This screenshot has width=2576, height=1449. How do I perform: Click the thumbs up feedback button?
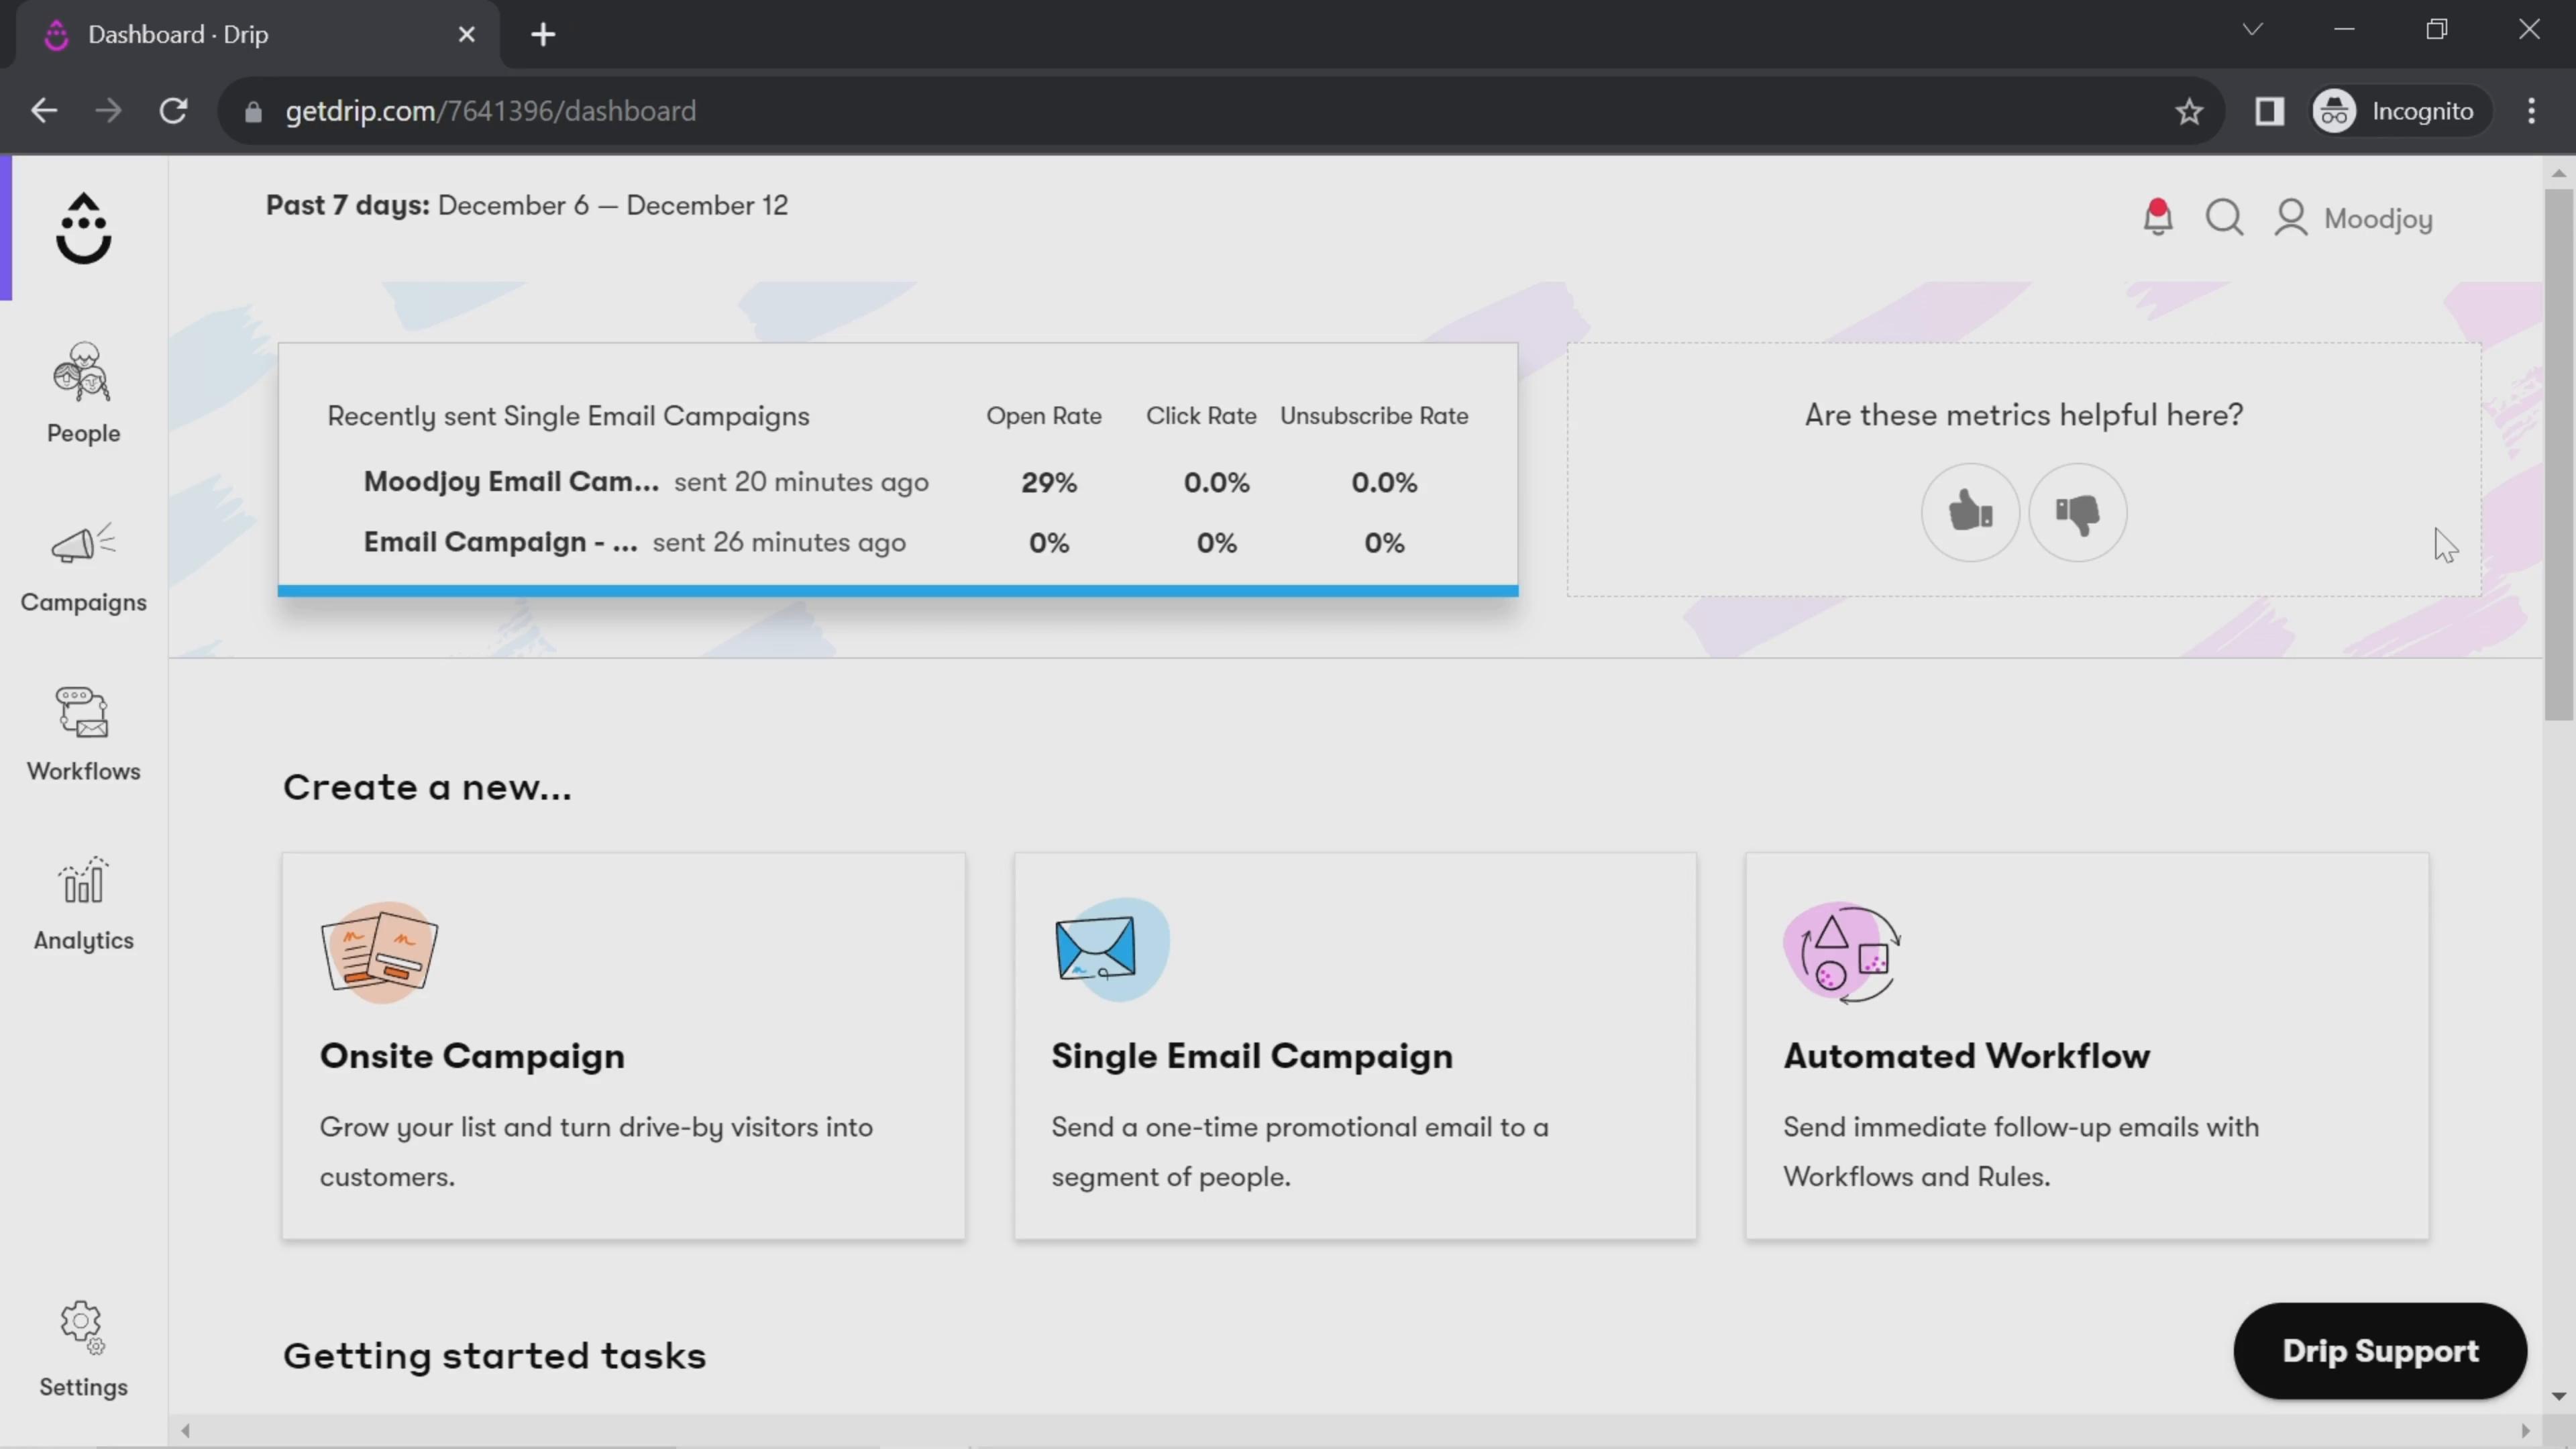click(x=1969, y=510)
